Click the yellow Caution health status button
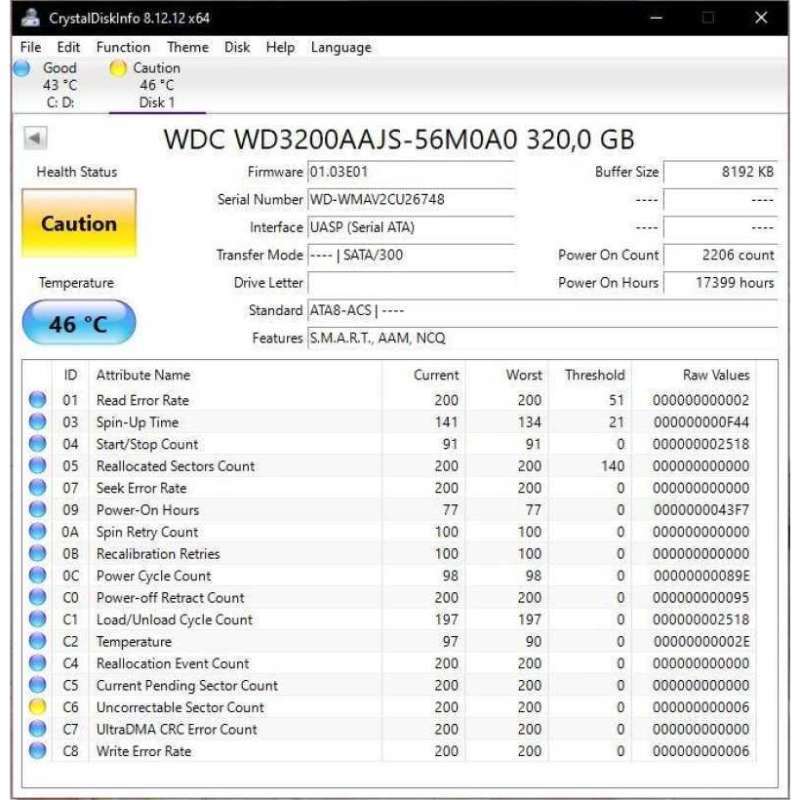This screenshot has width=800, height=800. coord(78,224)
